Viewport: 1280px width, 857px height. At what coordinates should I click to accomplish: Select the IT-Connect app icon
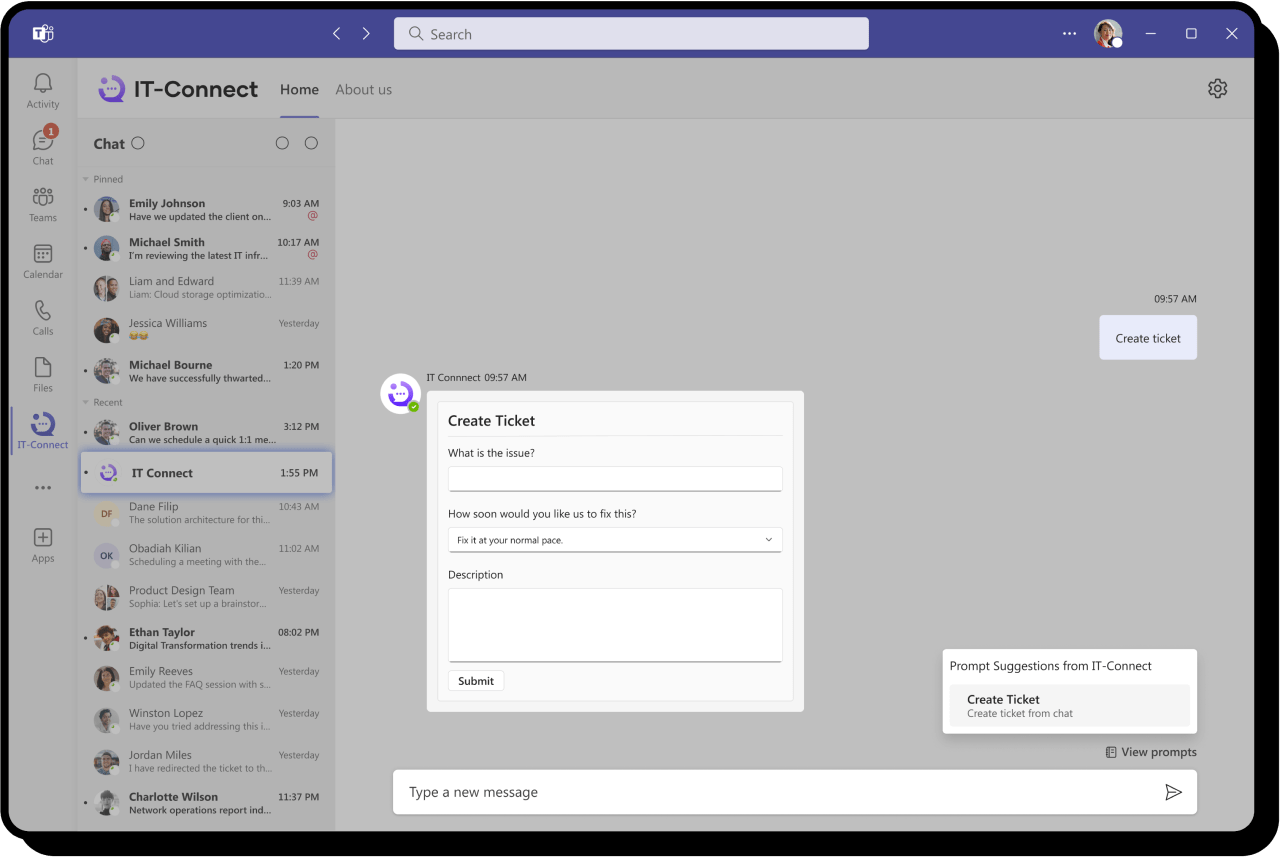(x=42, y=430)
